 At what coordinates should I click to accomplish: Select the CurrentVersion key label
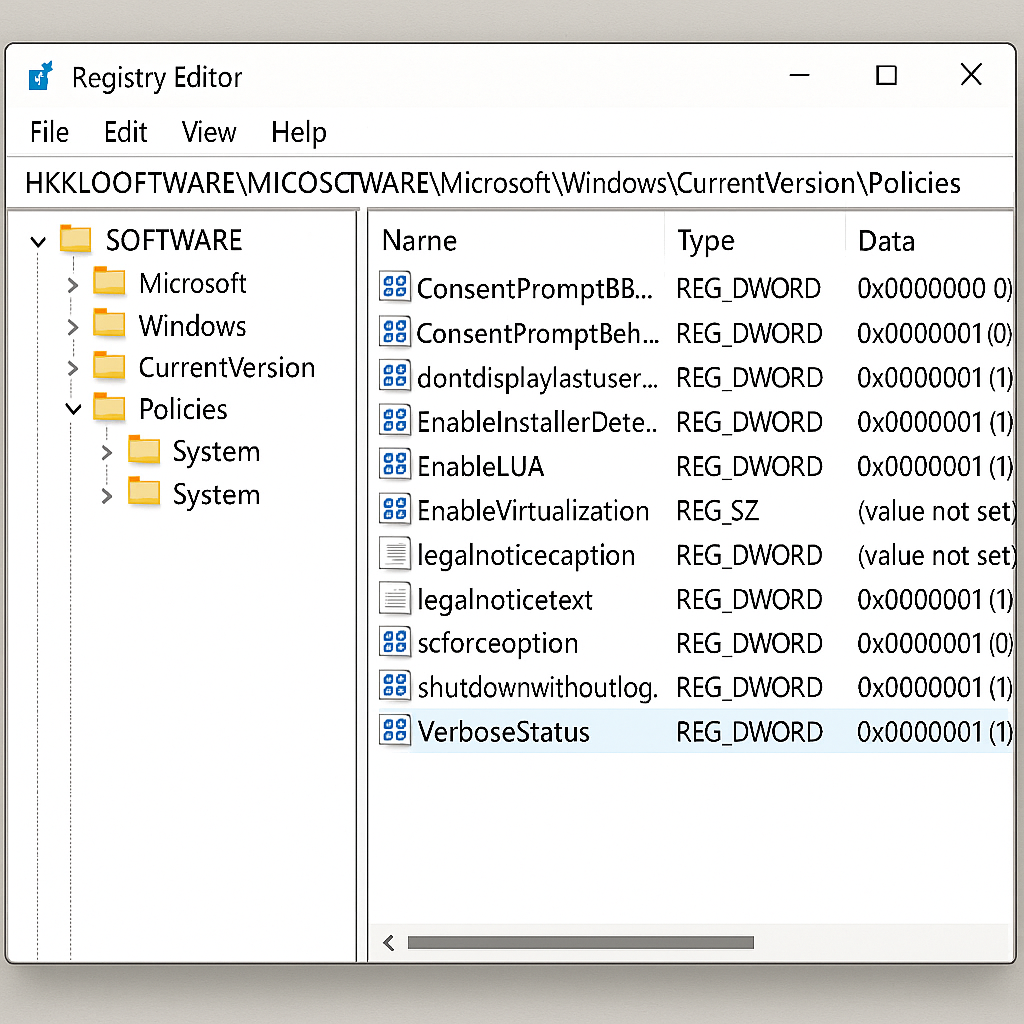pyautogui.click(x=227, y=368)
